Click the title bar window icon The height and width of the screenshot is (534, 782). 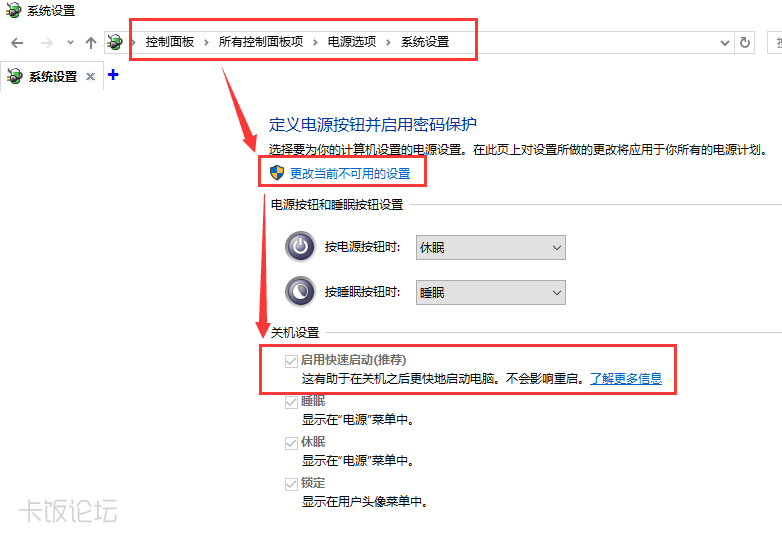(13, 10)
